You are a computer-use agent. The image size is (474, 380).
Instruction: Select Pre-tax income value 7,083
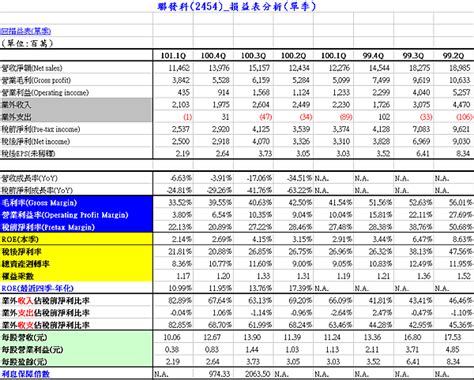point(421,129)
